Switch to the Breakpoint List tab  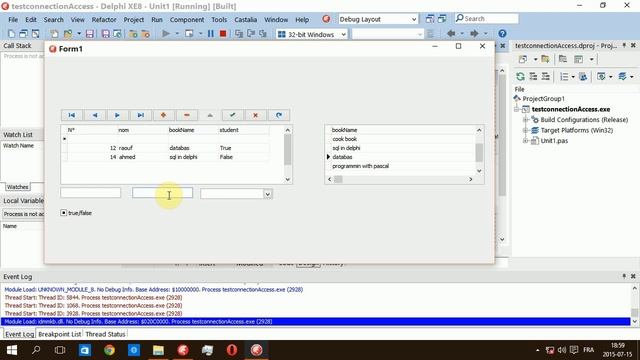60,334
